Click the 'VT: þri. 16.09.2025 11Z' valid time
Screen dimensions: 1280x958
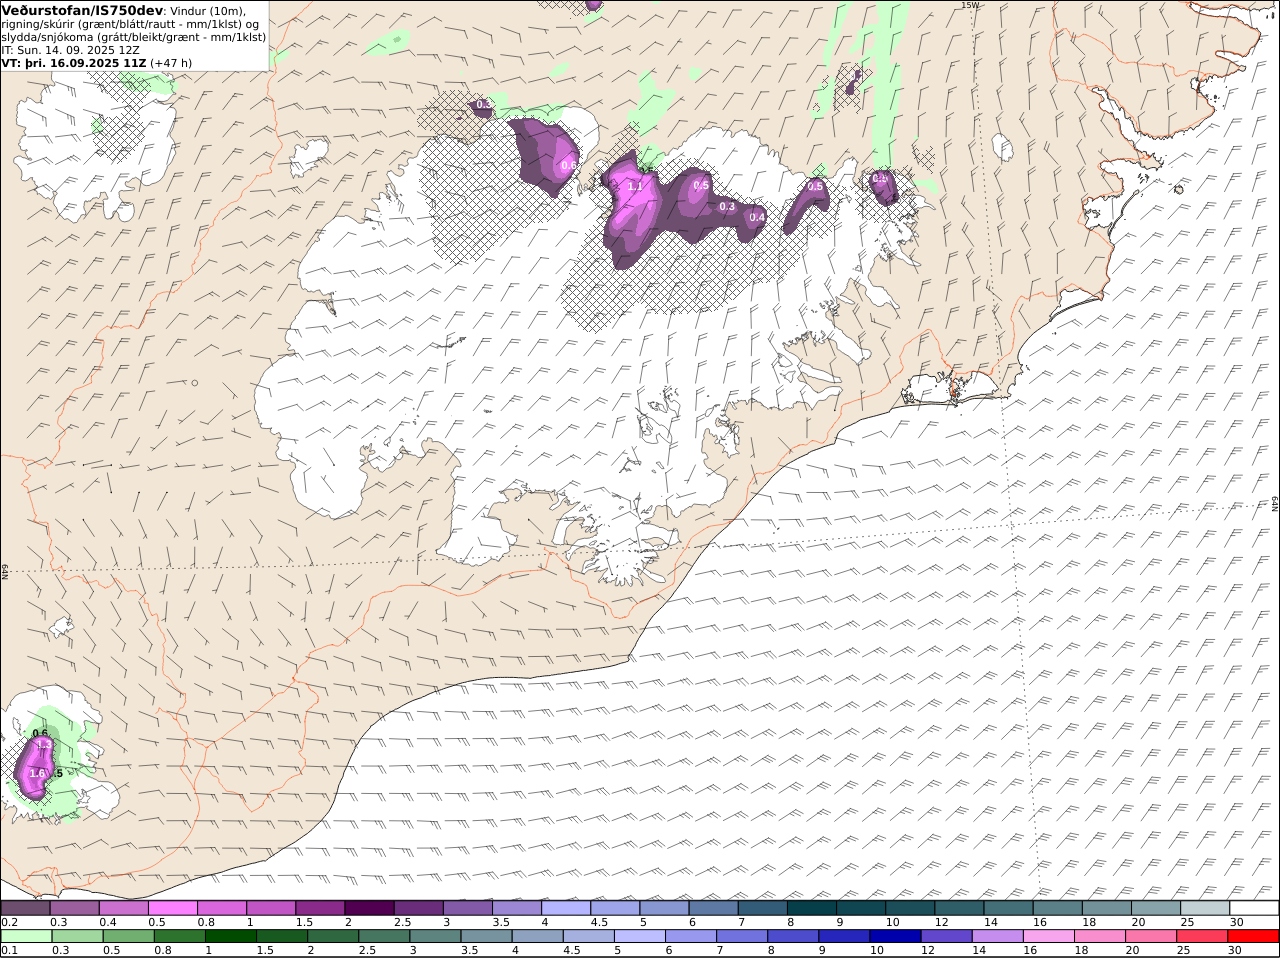pos(75,63)
